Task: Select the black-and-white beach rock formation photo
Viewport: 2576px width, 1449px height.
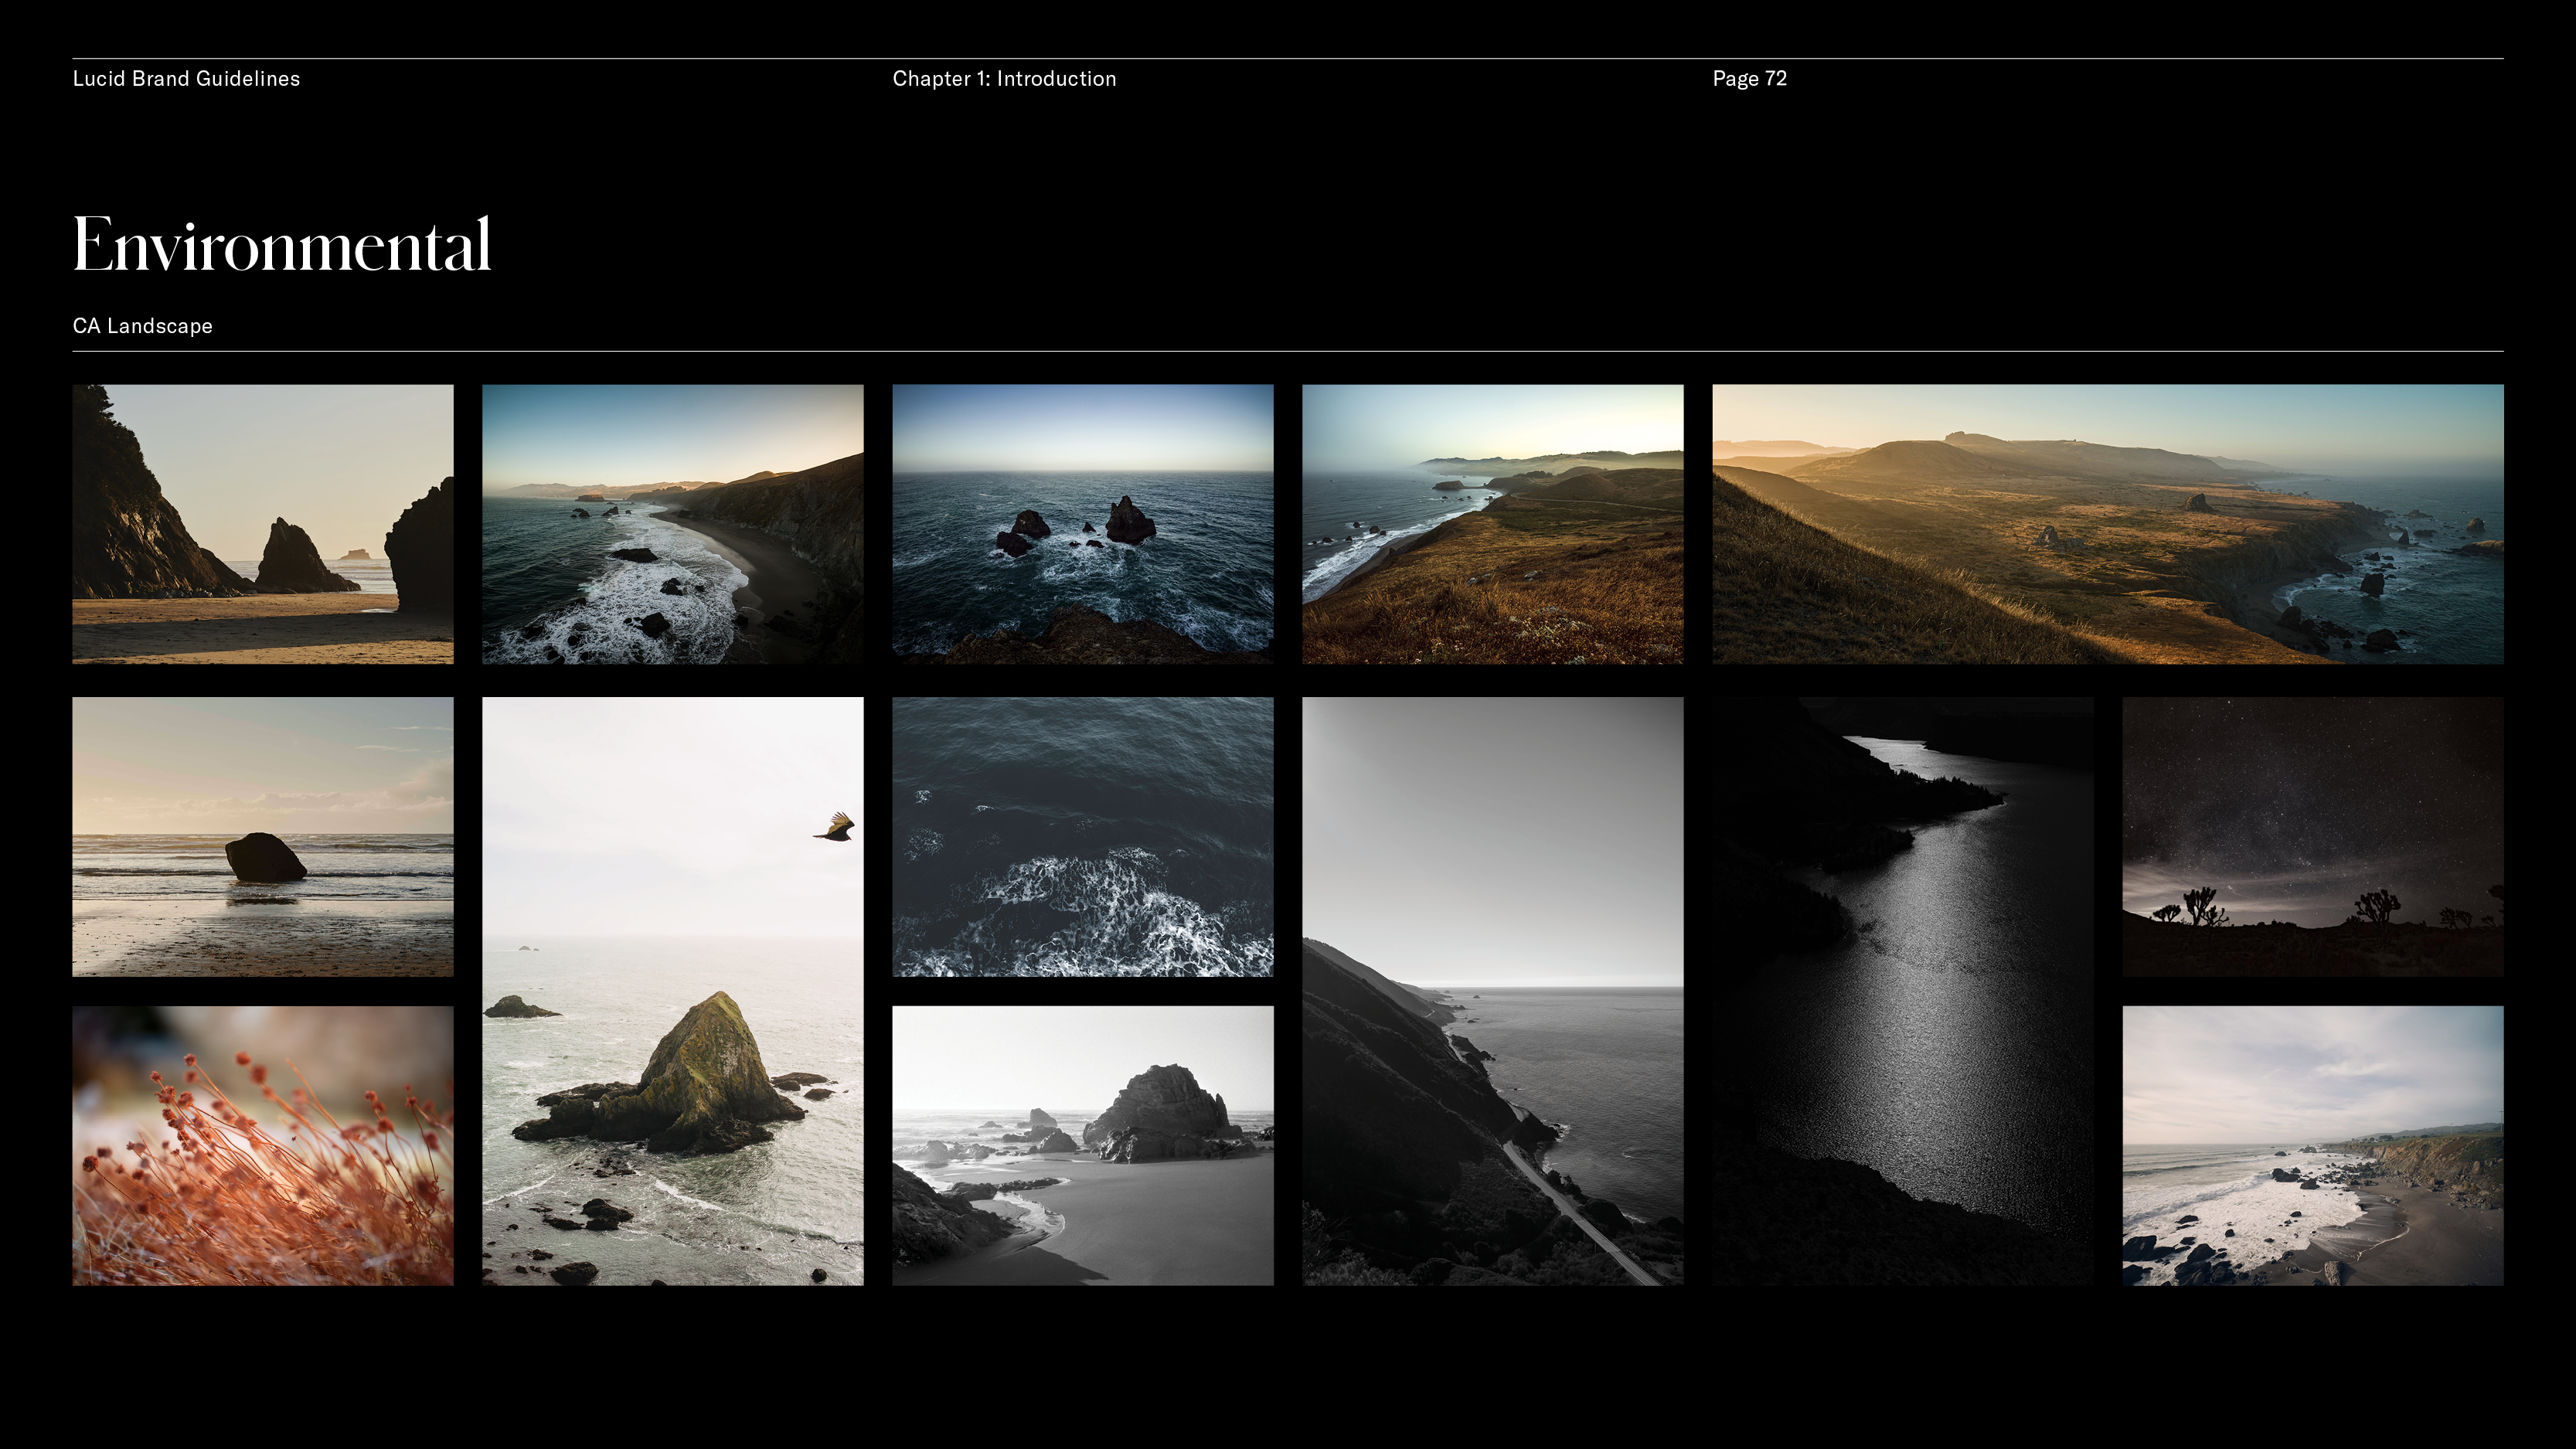Action: 1083,1145
